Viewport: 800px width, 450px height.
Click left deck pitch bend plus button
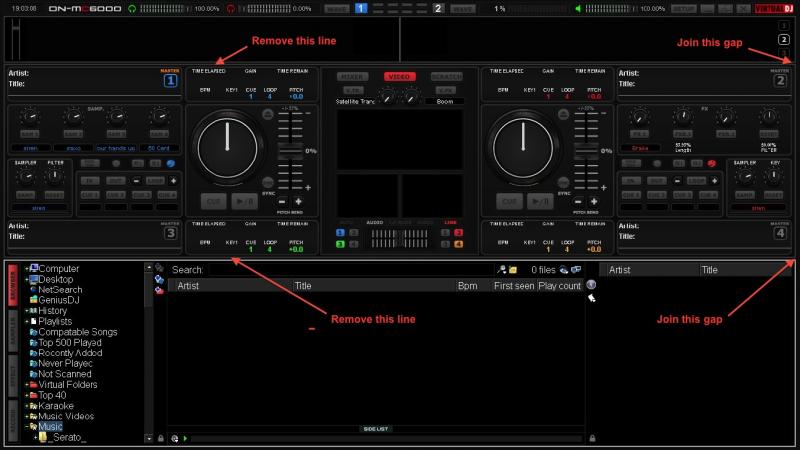pos(298,202)
